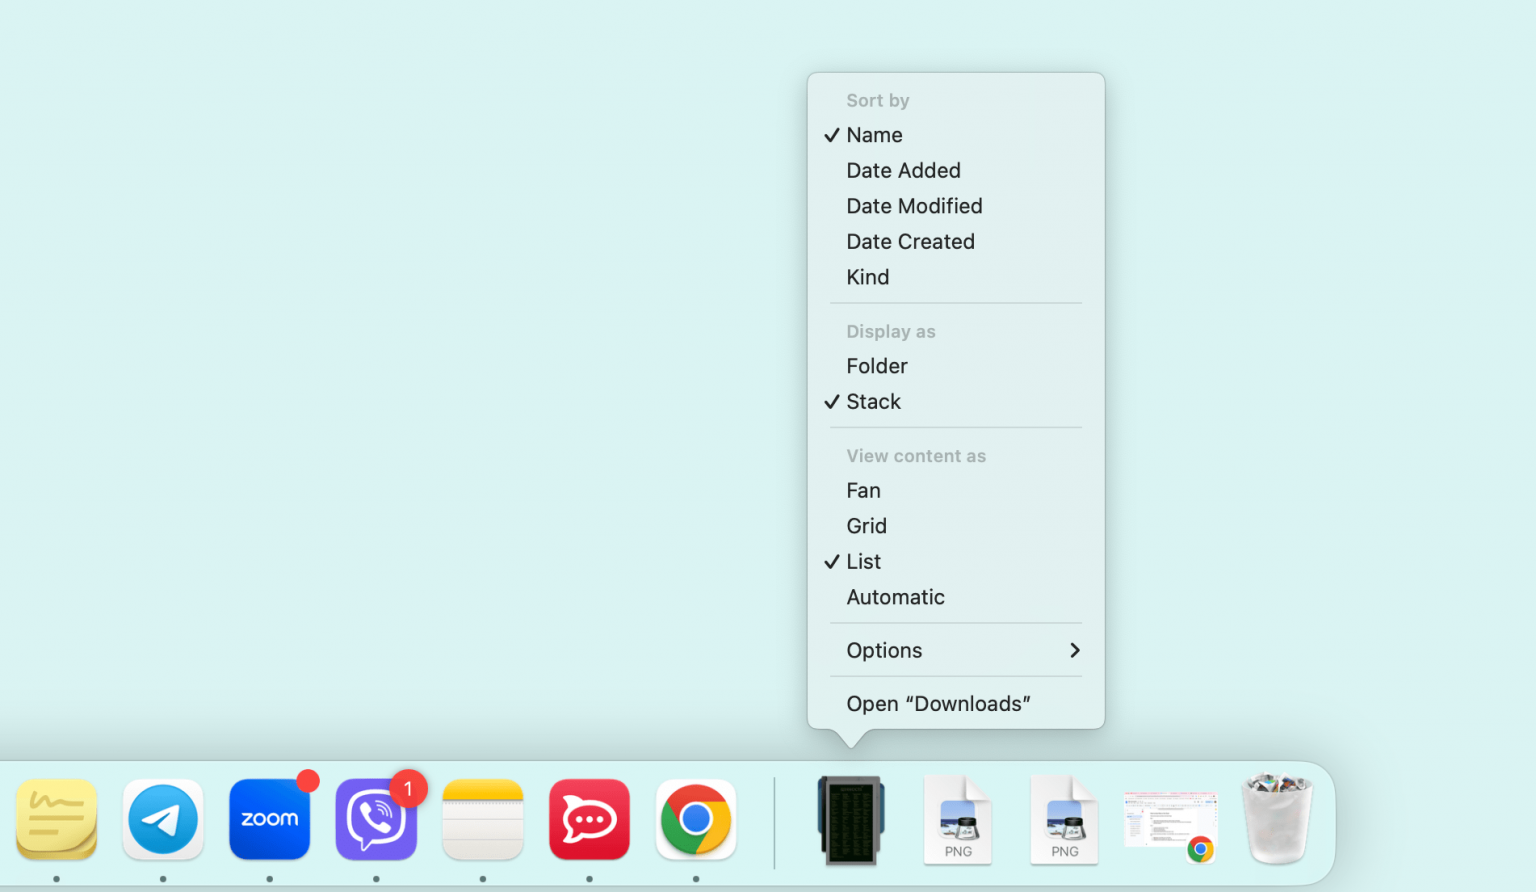1536x892 pixels.
Task: Sort the stack by Date Created
Action: pyautogui.click(x=910, y=241)
